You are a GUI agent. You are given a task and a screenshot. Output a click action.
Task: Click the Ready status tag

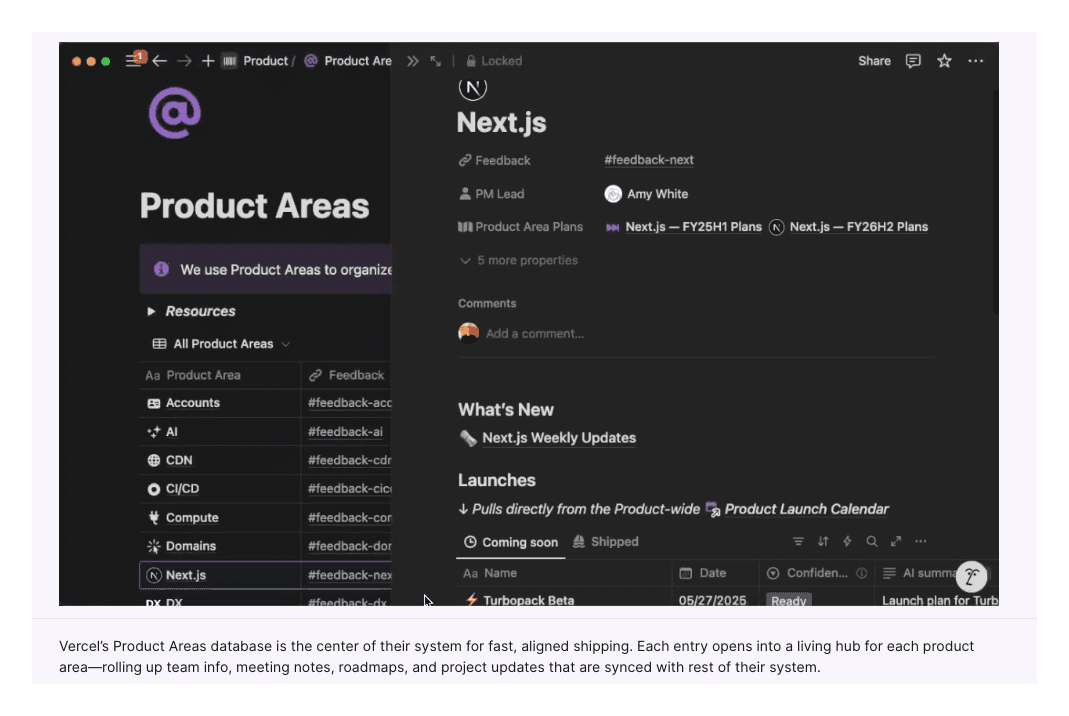[789, 601]
